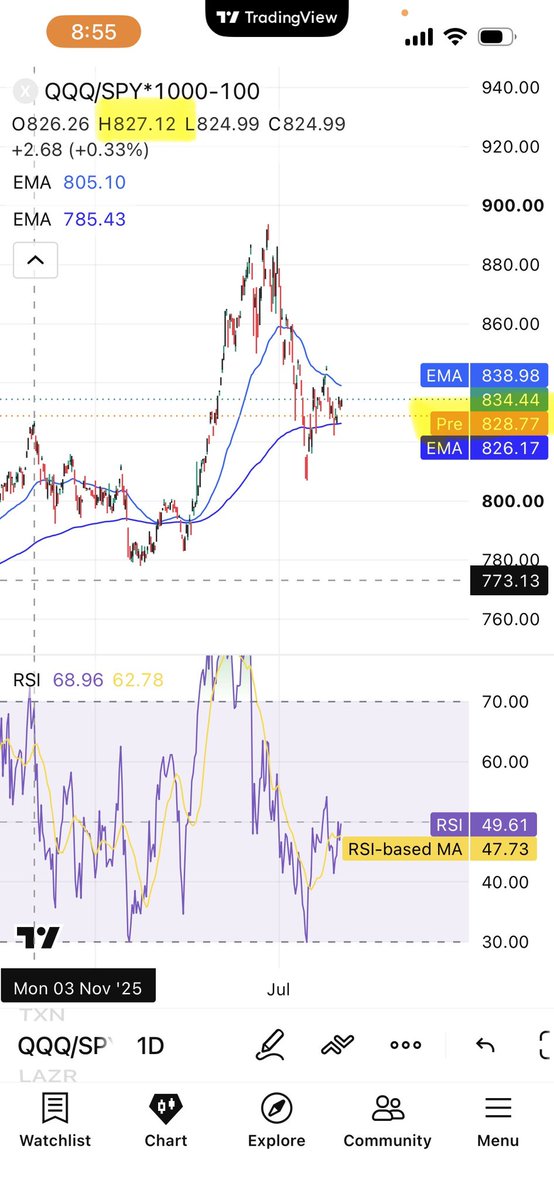Viewport: 554px width, 1200px height.
Task: Tap the EMA 838.98 price label
Action: [484, 376]
